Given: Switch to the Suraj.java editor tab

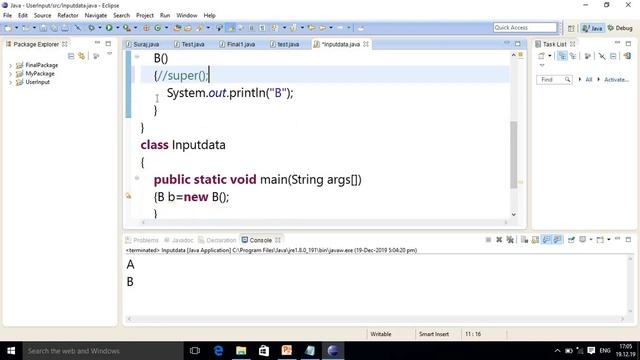Looking at the screenshot, I should coord(143,44).
